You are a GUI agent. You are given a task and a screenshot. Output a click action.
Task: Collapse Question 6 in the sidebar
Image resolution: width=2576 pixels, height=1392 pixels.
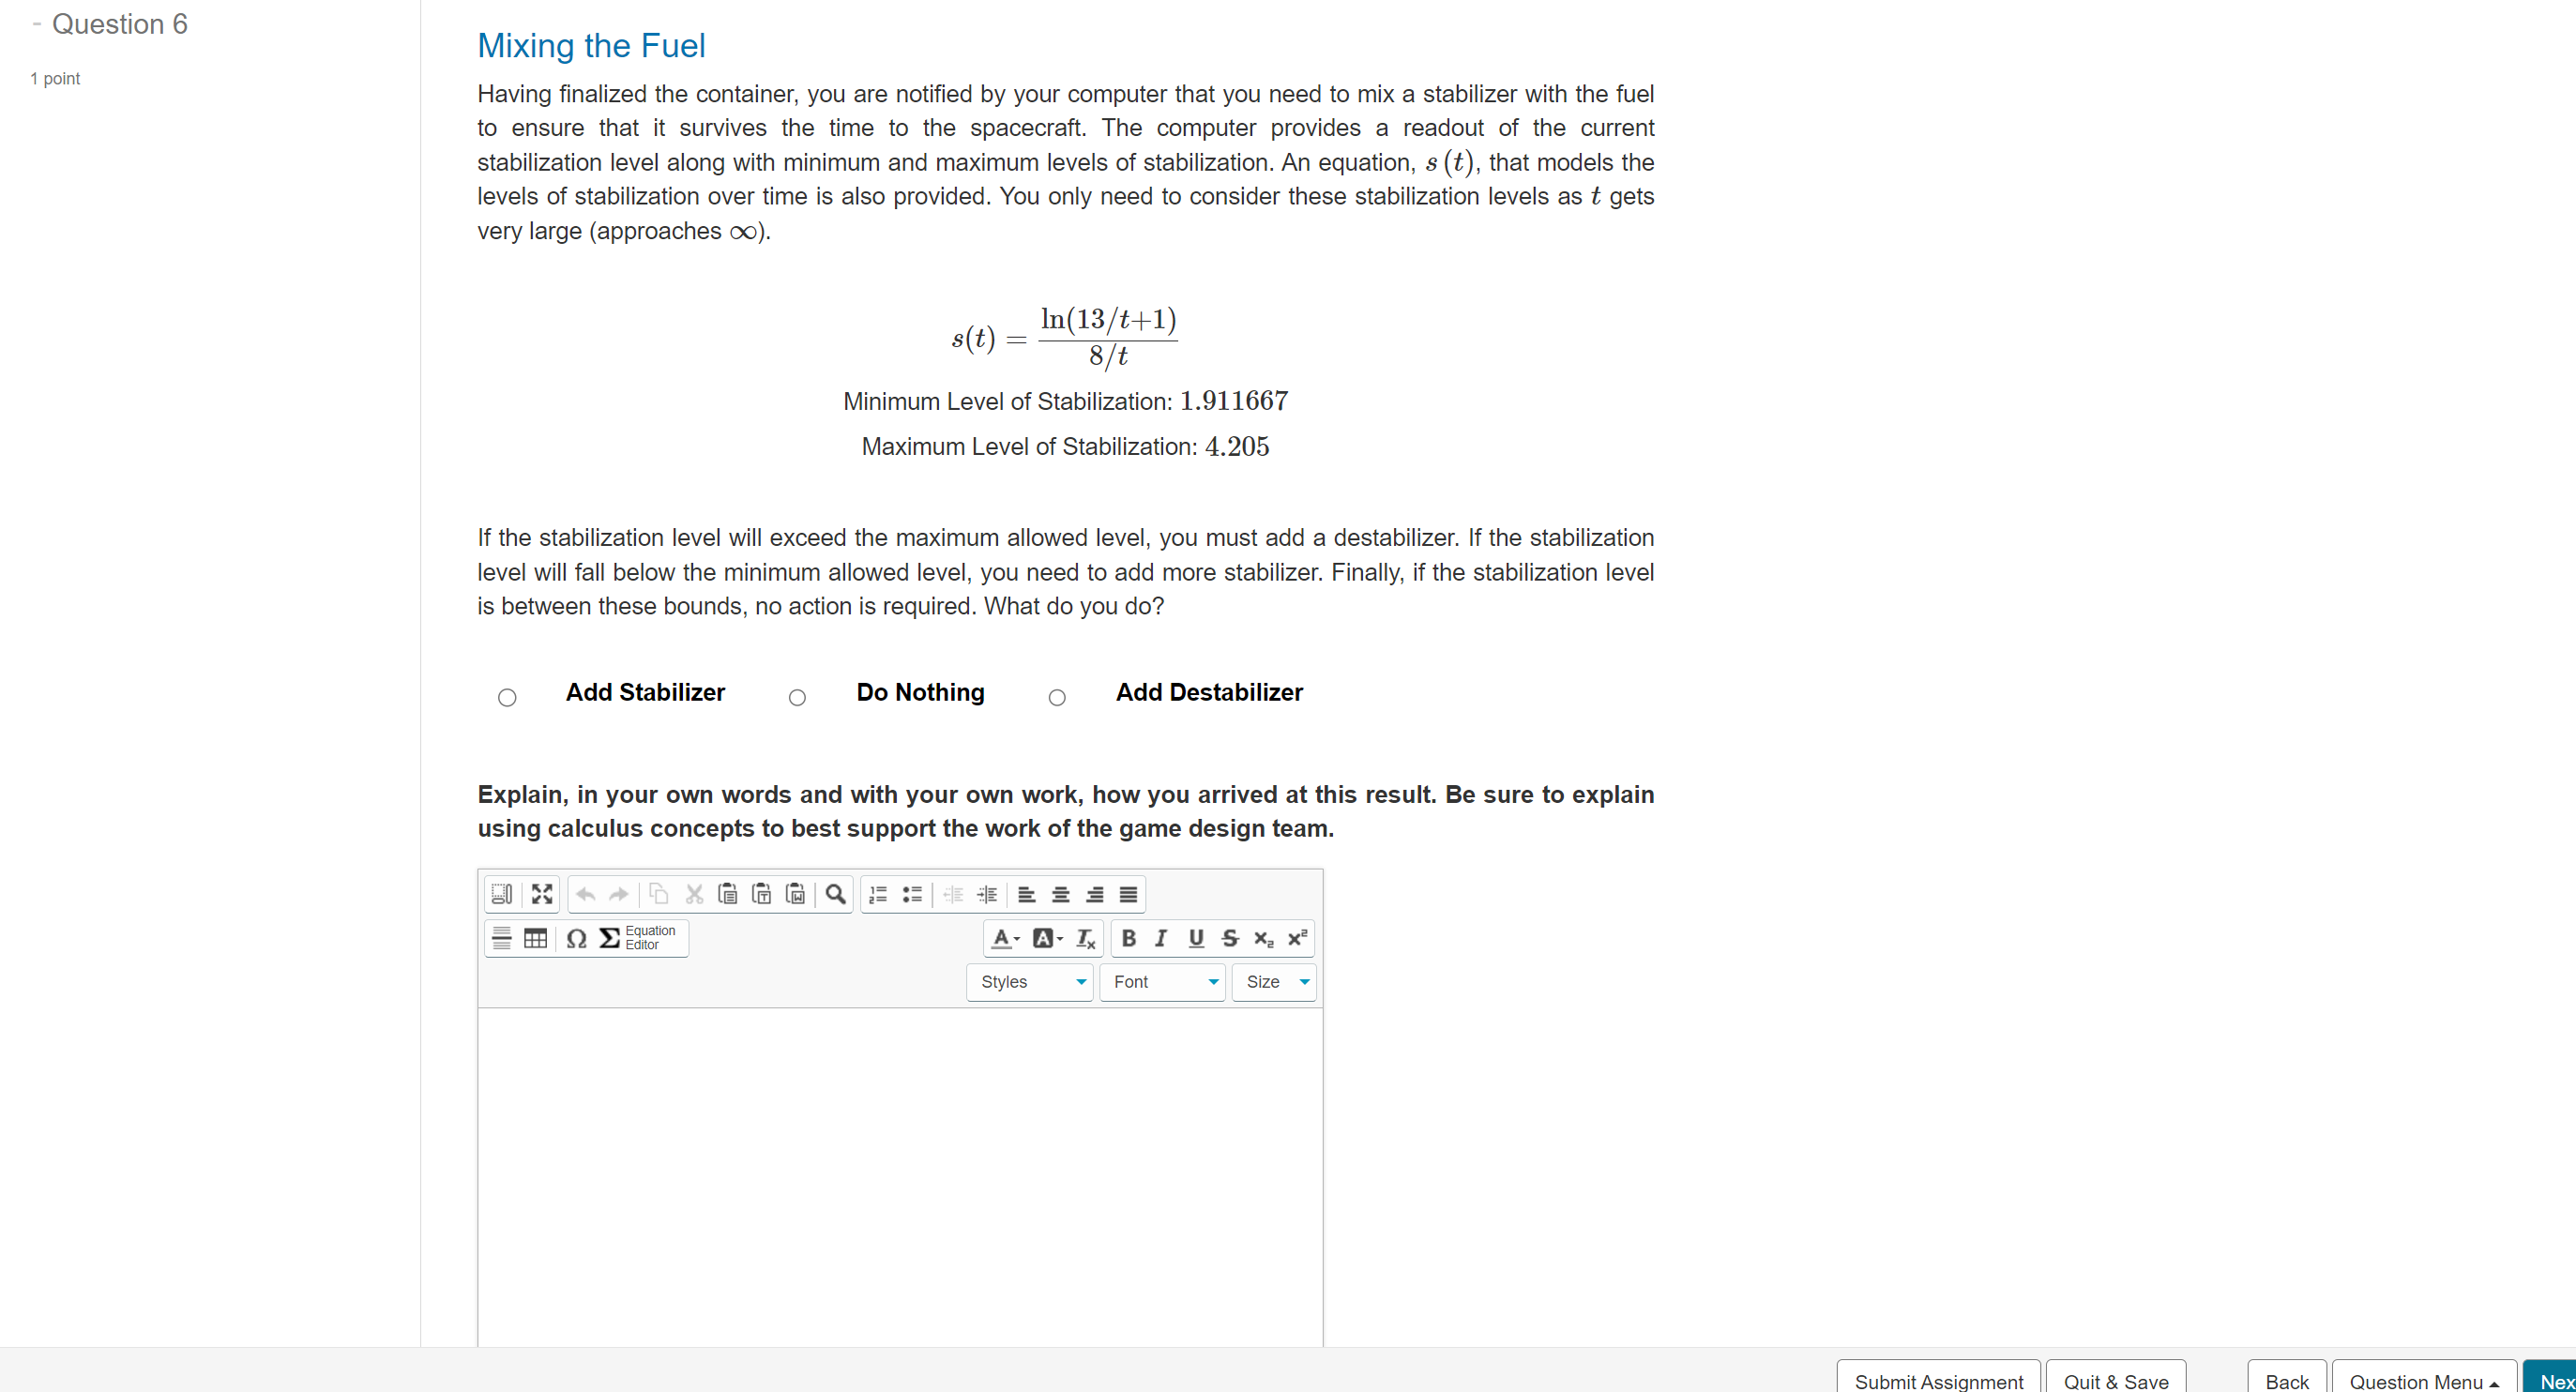37,24
